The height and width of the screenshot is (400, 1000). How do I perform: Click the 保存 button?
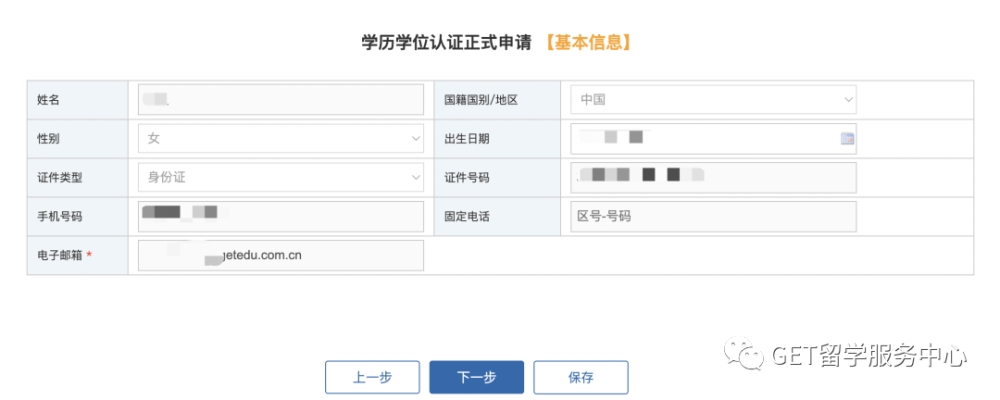tap(581, 377)
